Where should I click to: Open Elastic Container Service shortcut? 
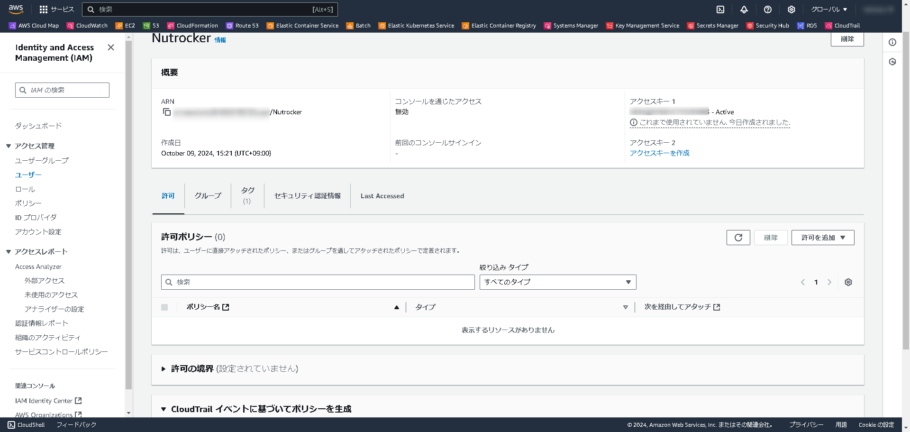coord(302,26)
